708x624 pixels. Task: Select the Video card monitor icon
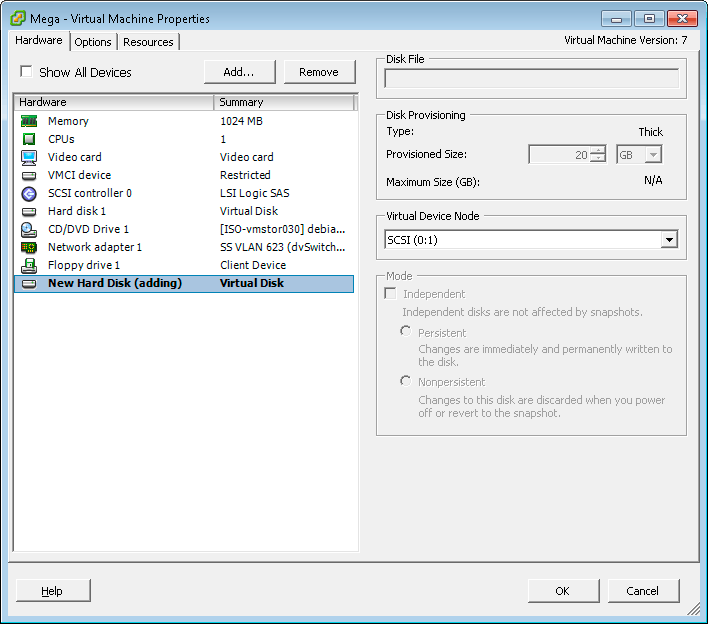click(29, 157)
